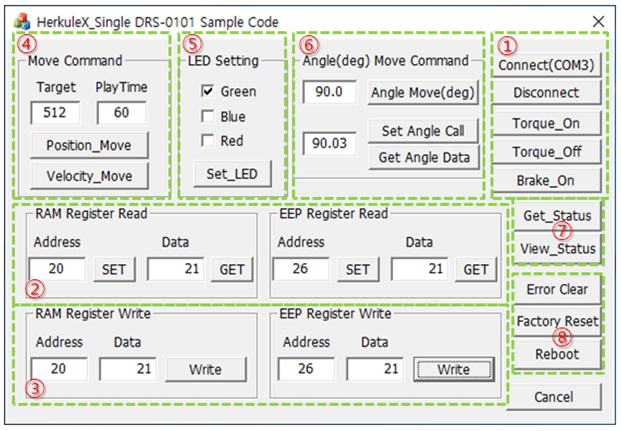Click the Target input field showing 512
The width and height of the screenshot is (621, 431).
55,113
